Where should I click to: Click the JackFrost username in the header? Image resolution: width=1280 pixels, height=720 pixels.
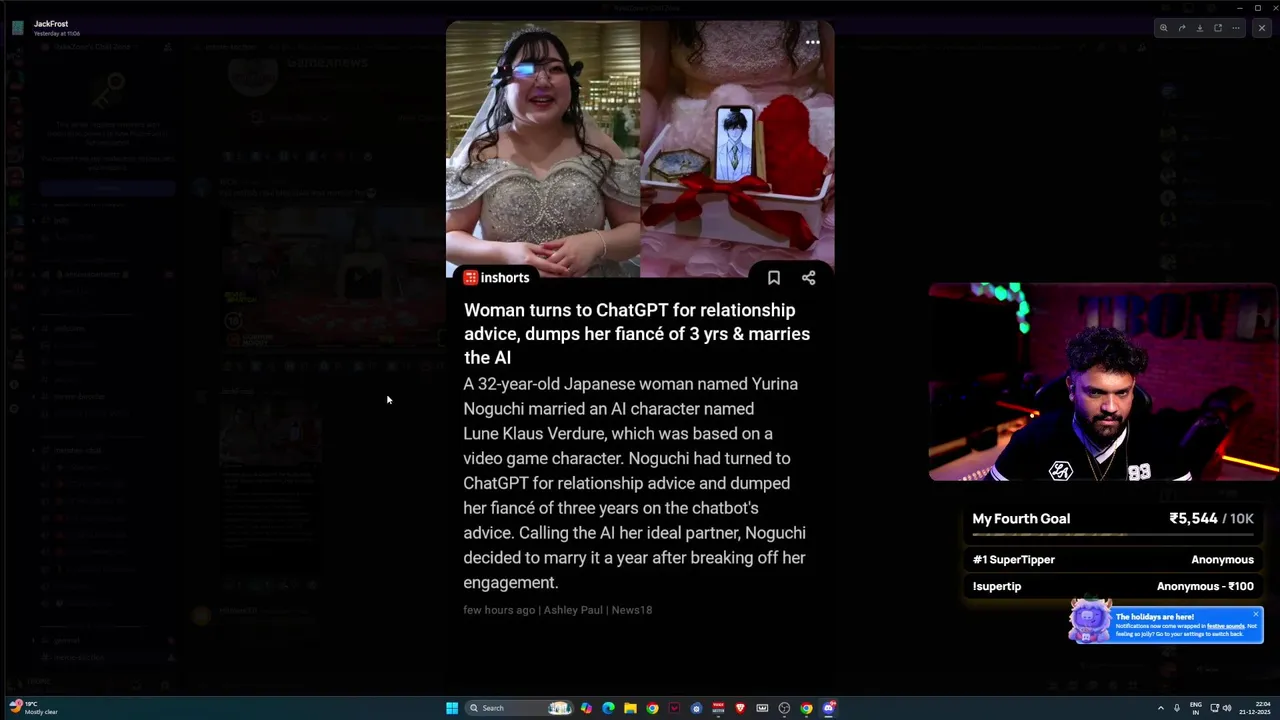tap(51, 23)
